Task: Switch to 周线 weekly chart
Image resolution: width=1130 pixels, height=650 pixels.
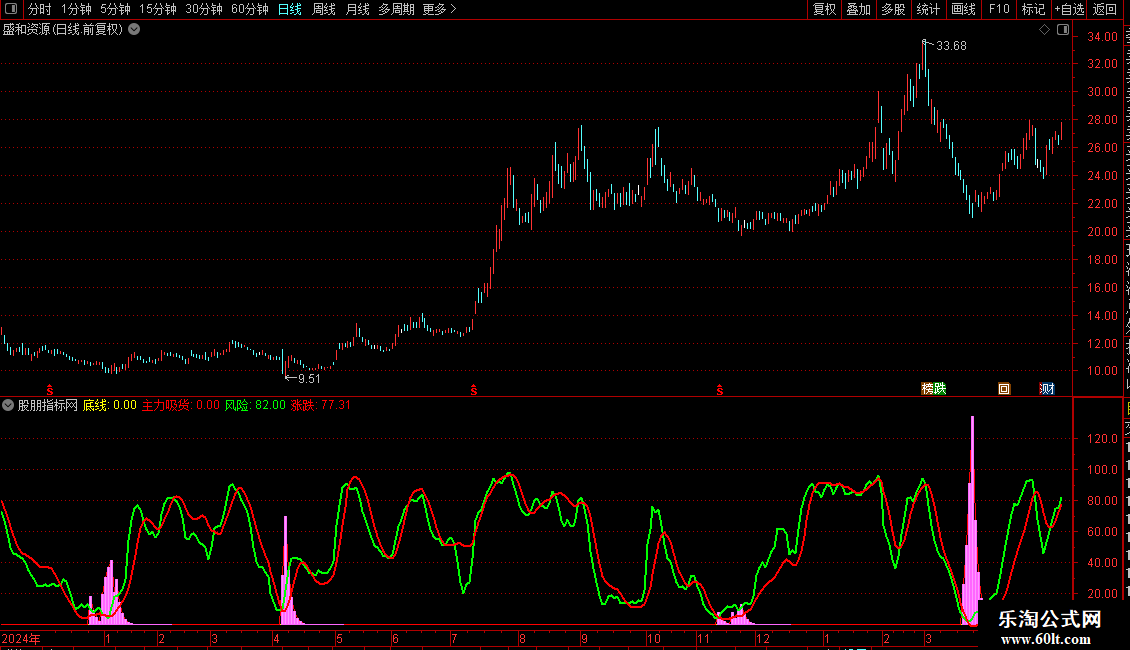Action: click(x=324, y=9)
